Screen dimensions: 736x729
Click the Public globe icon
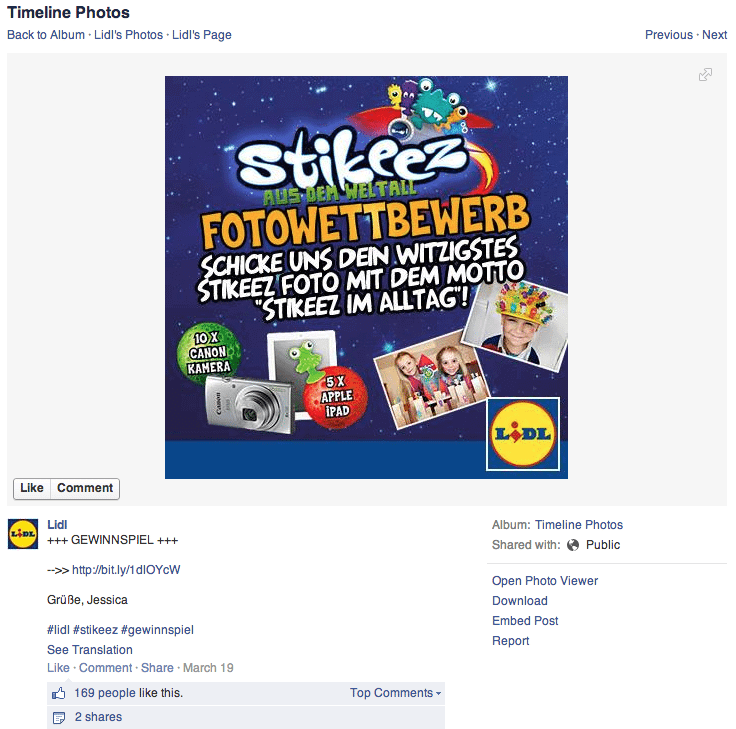pyautogui.click(x=573, y=545)
